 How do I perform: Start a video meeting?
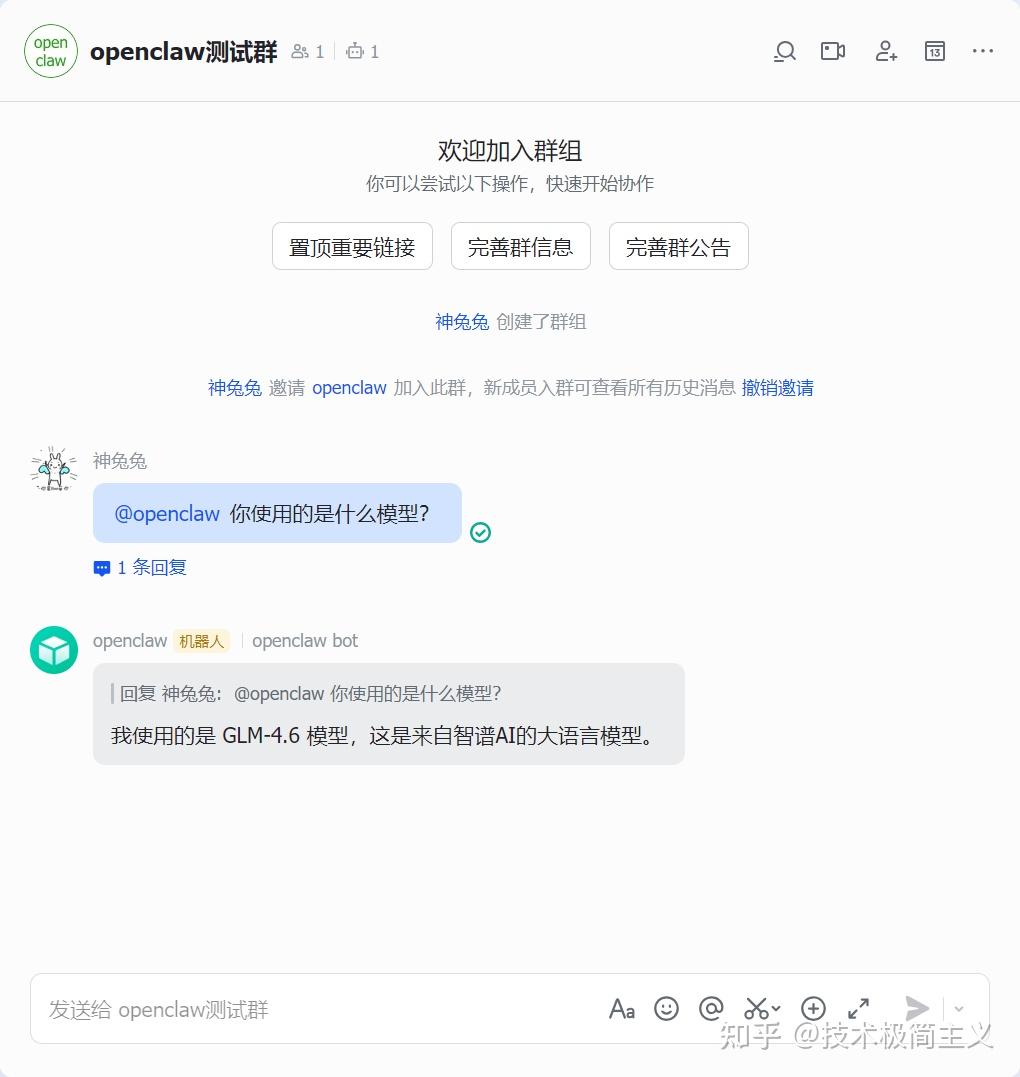pyautogui.click(x=832, y=52)
